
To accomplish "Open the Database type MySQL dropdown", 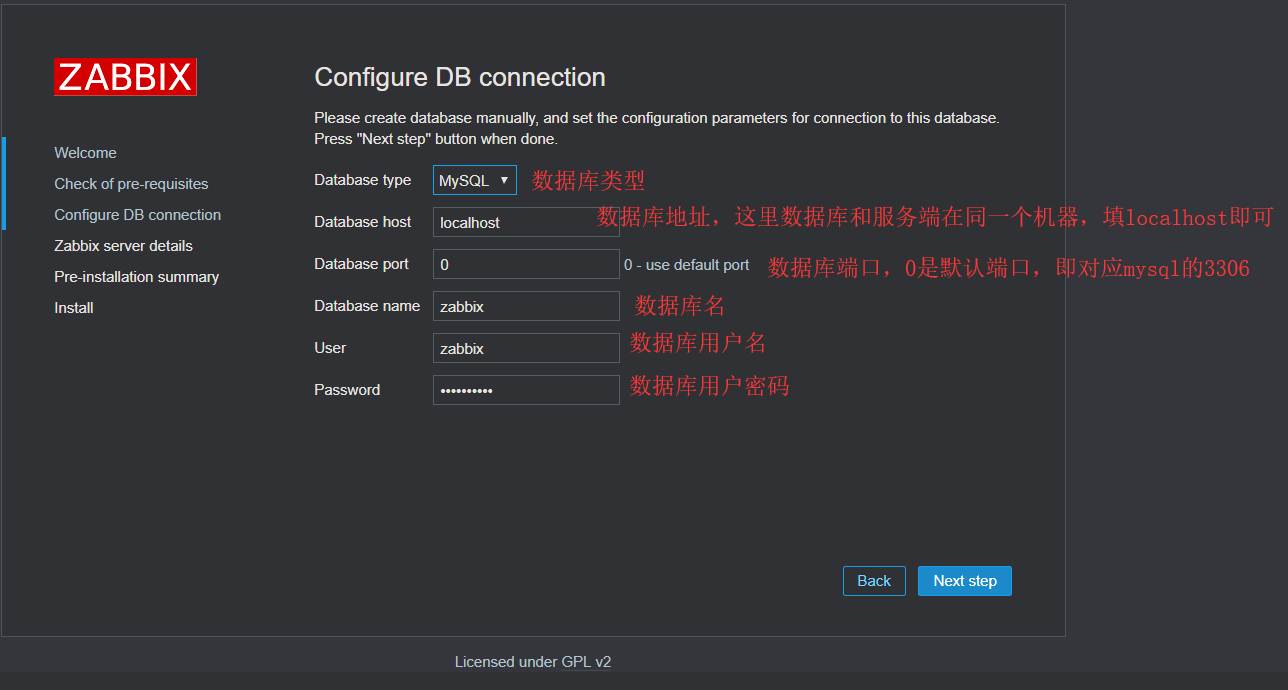I will tap(475, 181).
